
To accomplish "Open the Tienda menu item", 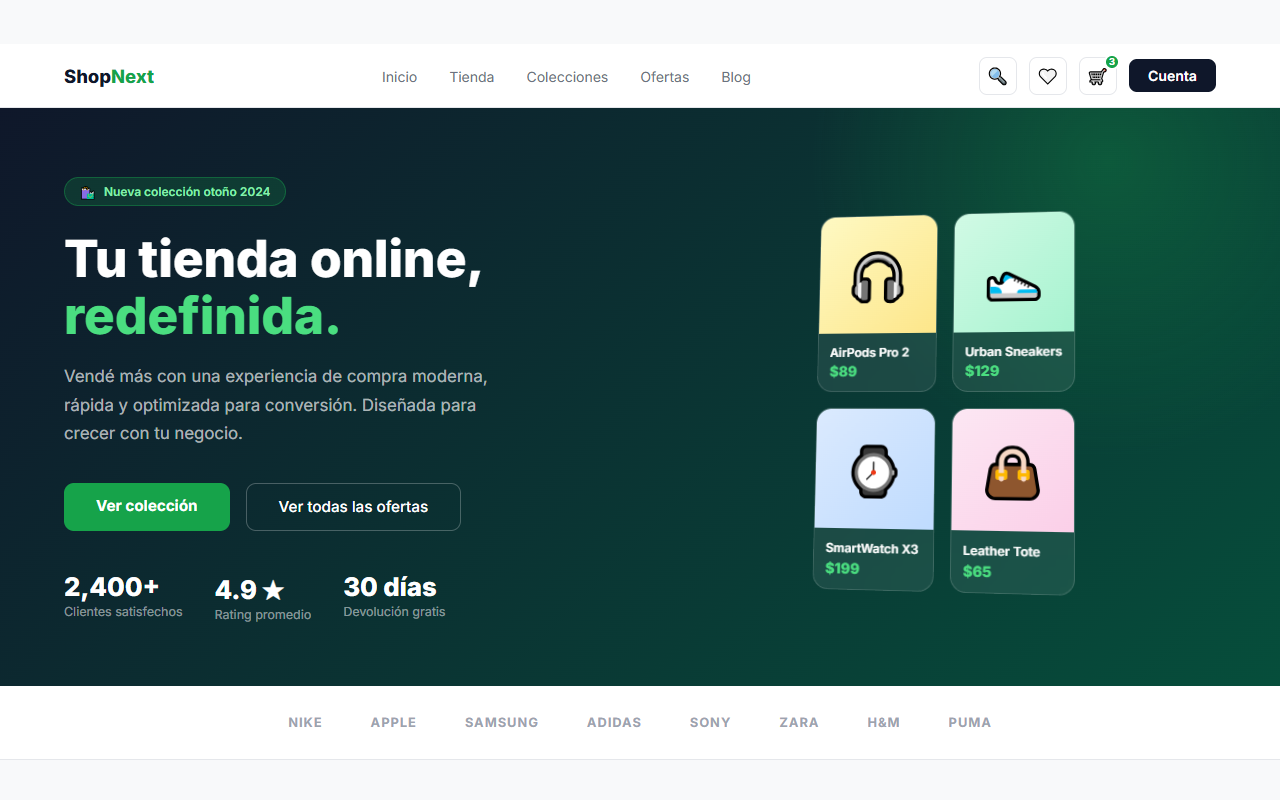I will (472, 77).
